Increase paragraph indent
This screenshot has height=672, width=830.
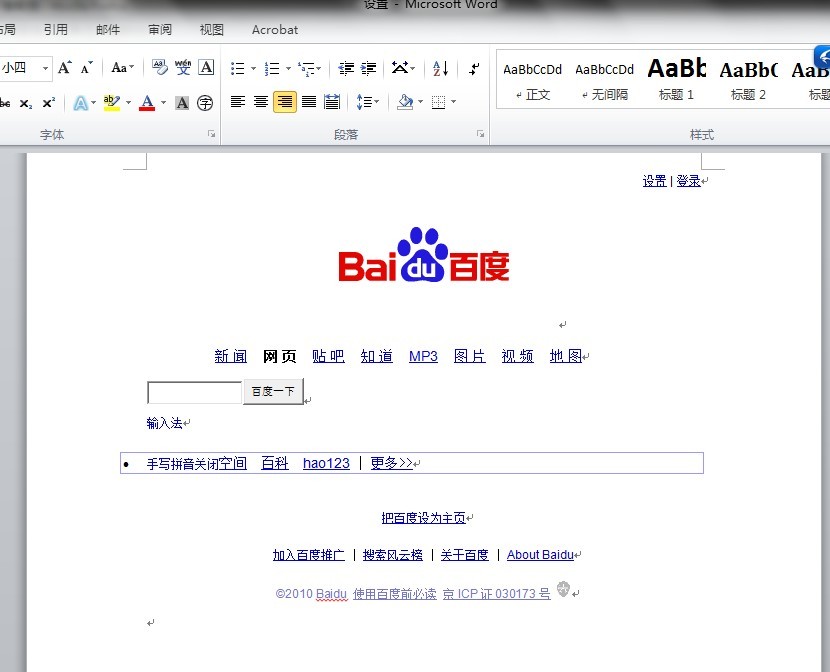pyautogui.click(x=368, y=68)
